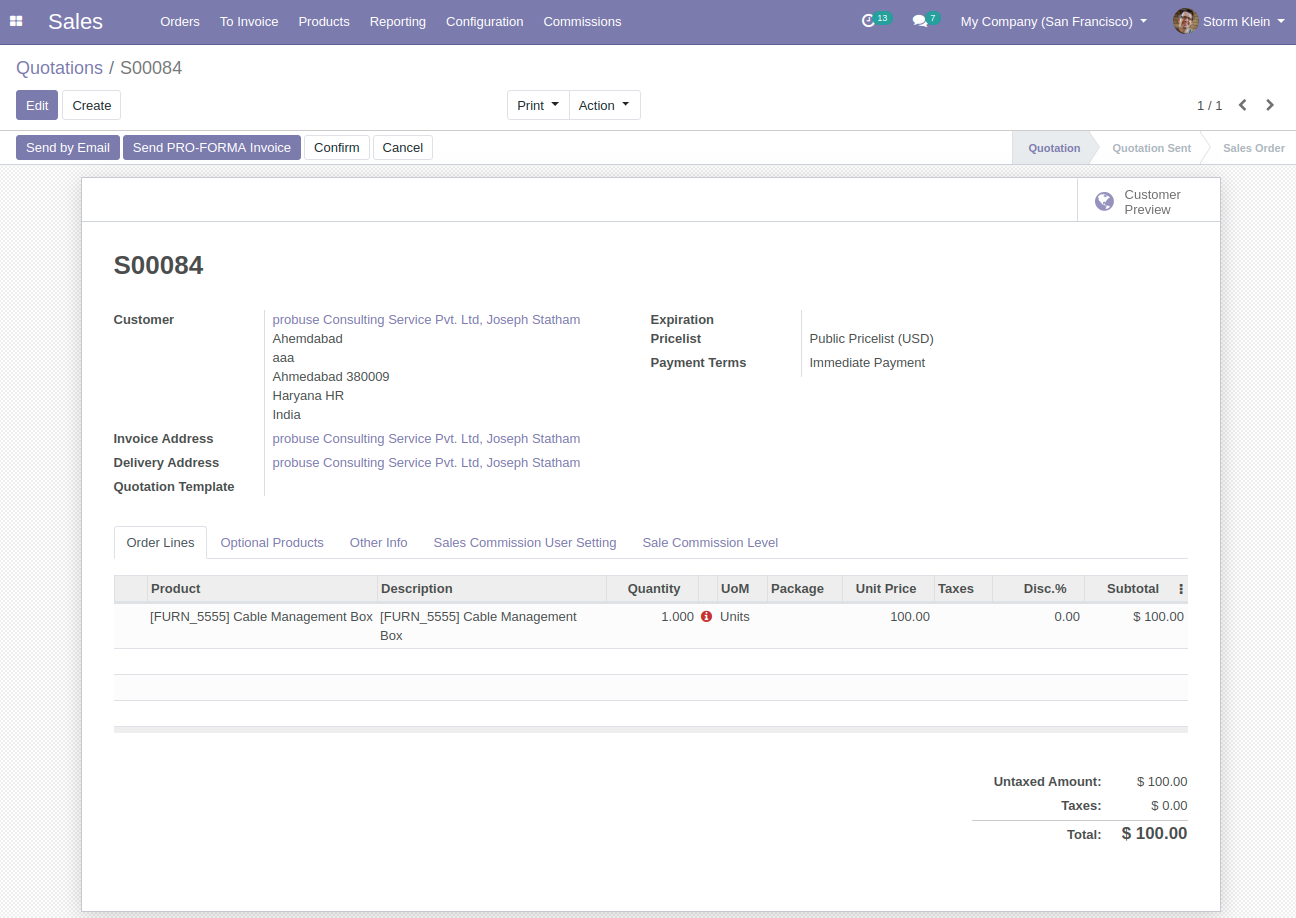The image size is (1296, 918).
Task: Open To Invoice menu
Action: tap(249, 21)
